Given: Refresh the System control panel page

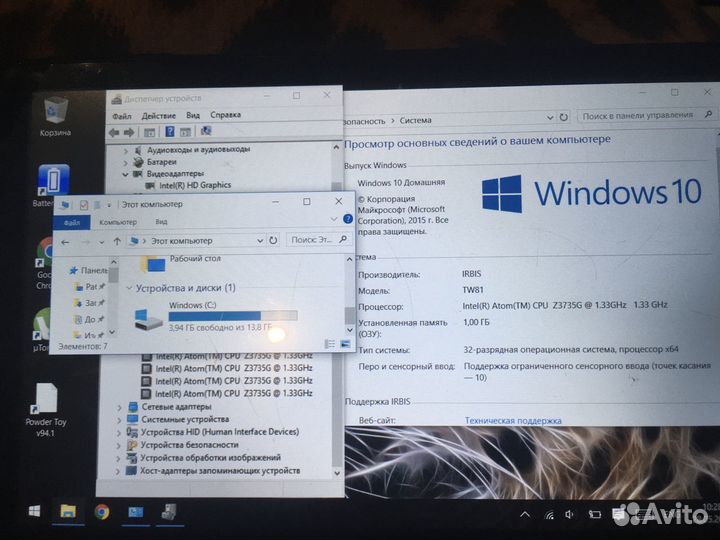Looking at the screenshot, I should 563,117.
